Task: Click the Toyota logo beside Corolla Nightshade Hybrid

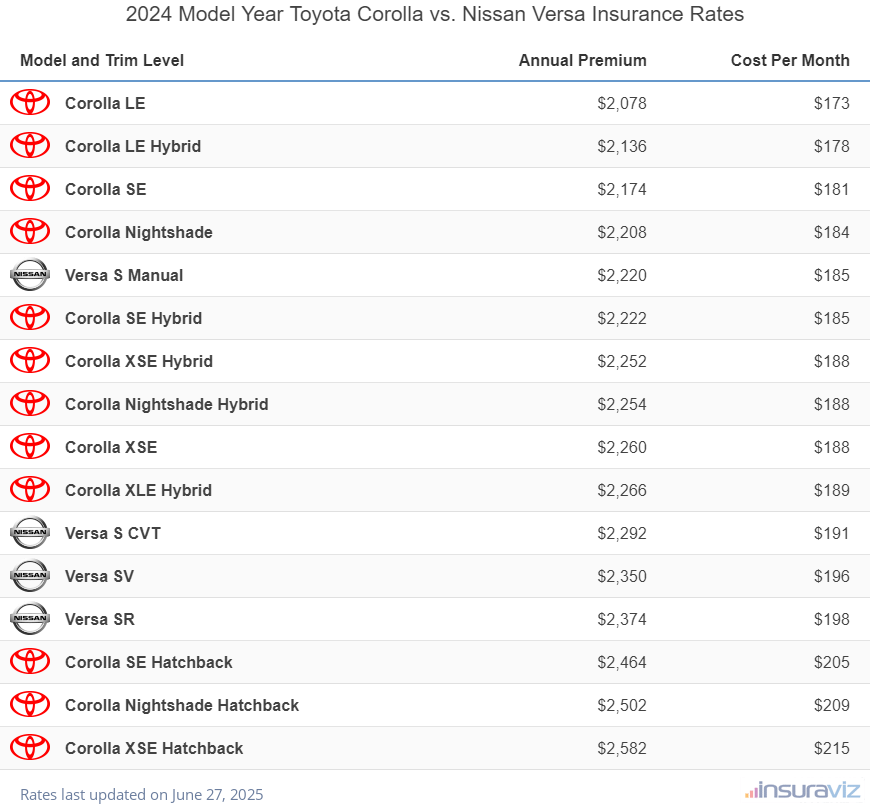Action: pyautogui.click(x=30, y=403)
